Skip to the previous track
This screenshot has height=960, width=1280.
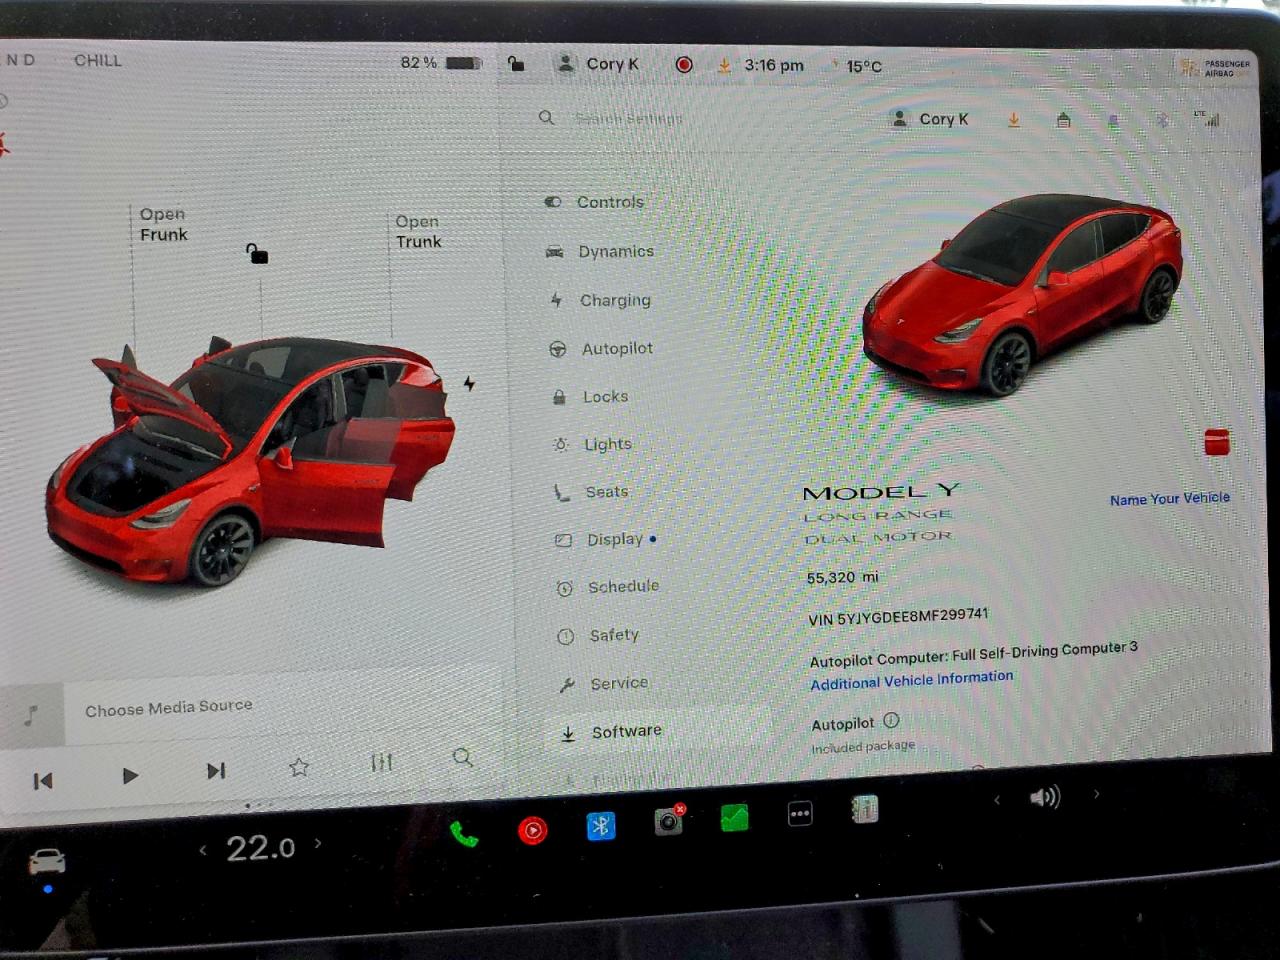click(x=42, y=781)
